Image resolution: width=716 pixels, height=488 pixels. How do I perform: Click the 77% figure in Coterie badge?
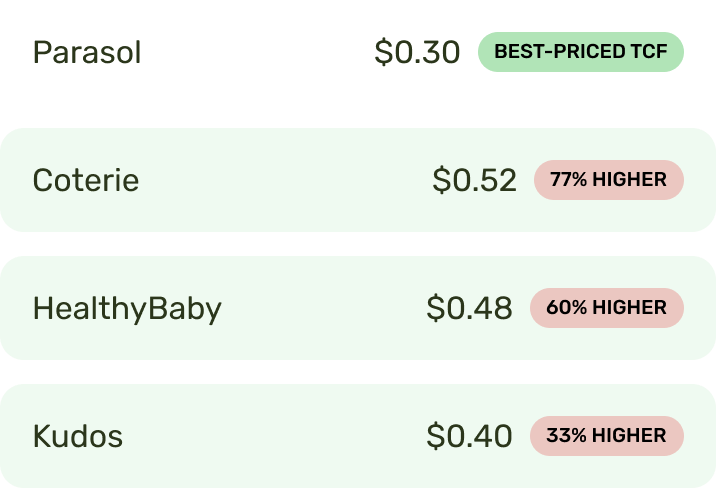569,180
